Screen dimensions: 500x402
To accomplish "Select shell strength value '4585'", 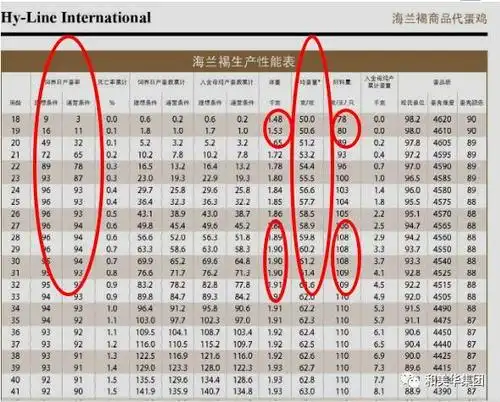I will point(442,178).
